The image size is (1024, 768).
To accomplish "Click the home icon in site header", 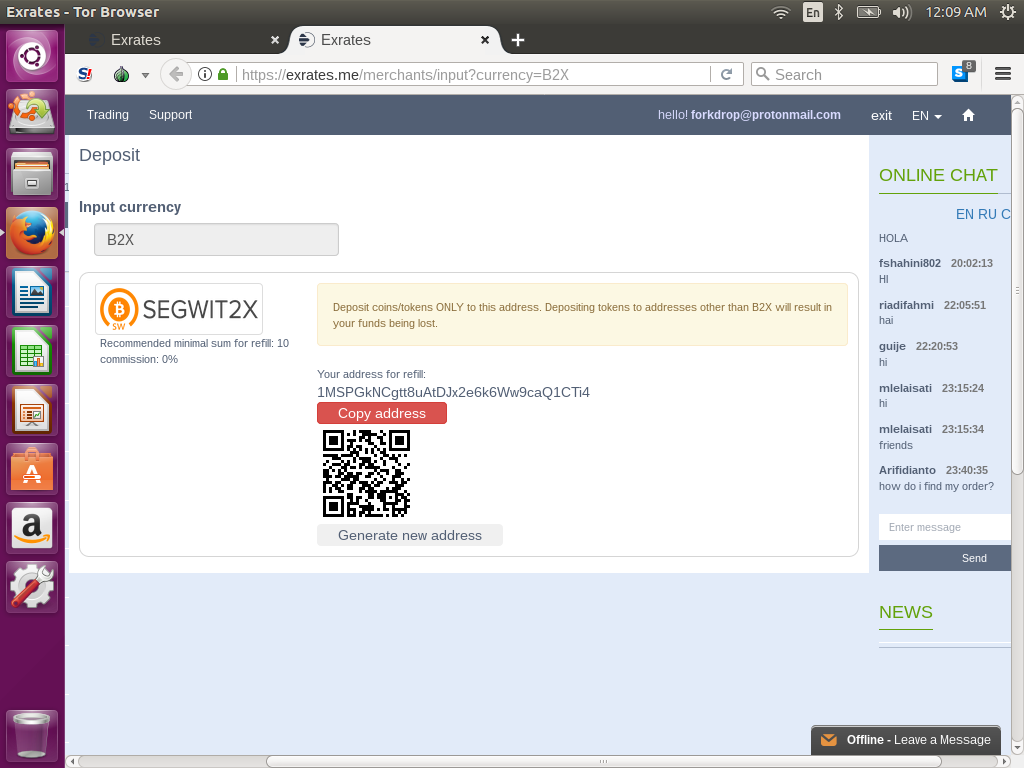I will pyautogui.click(x=968, y=115).
